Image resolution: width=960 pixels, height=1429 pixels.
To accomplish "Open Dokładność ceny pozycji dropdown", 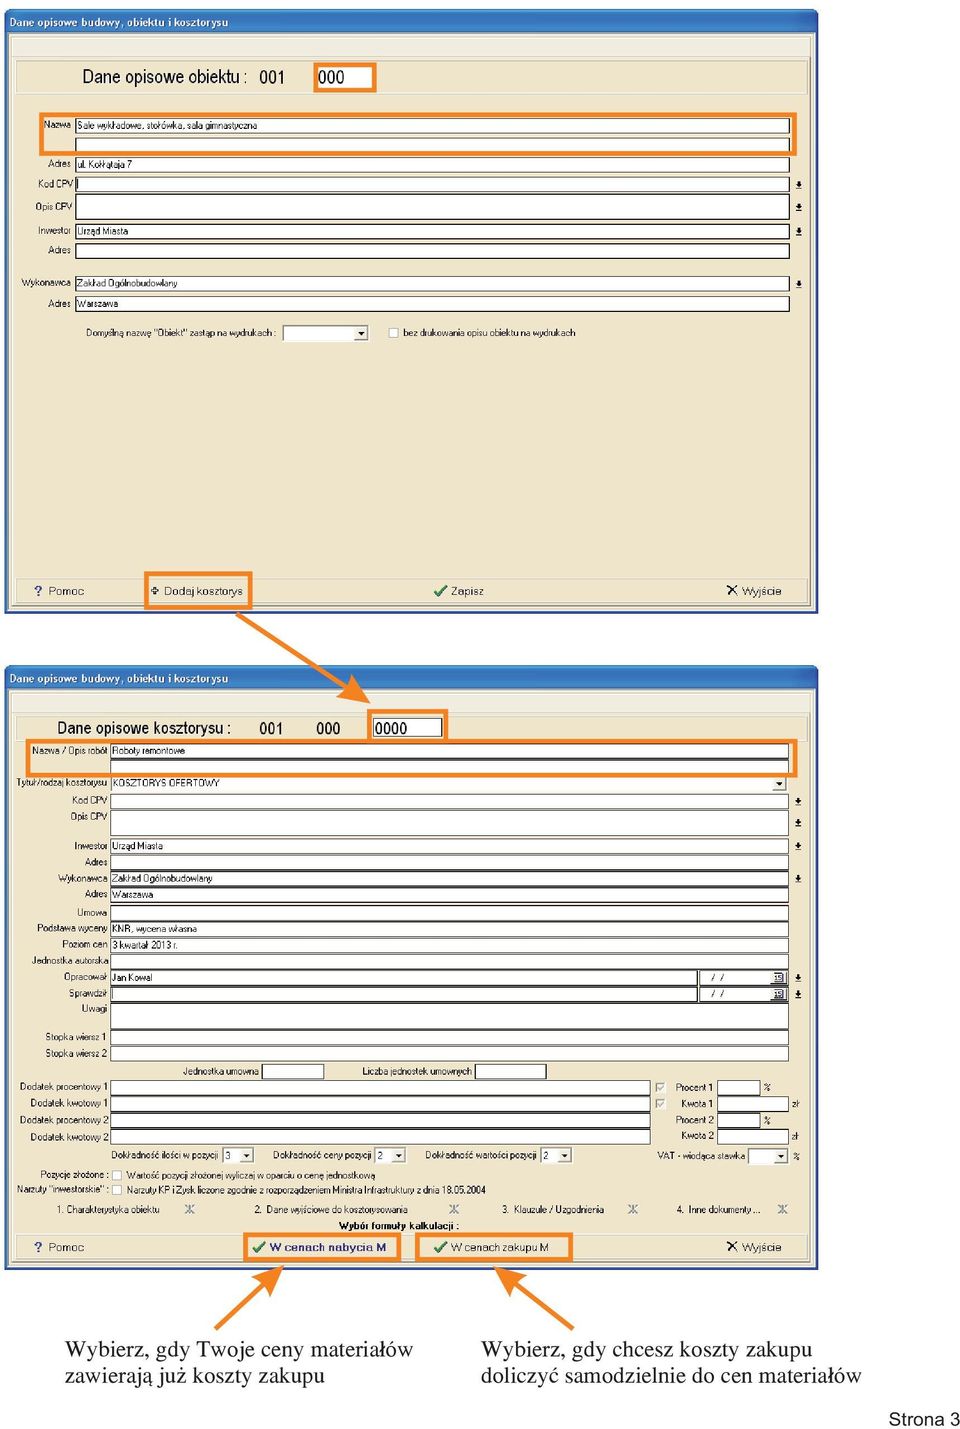I will [x=399, y=1155].
